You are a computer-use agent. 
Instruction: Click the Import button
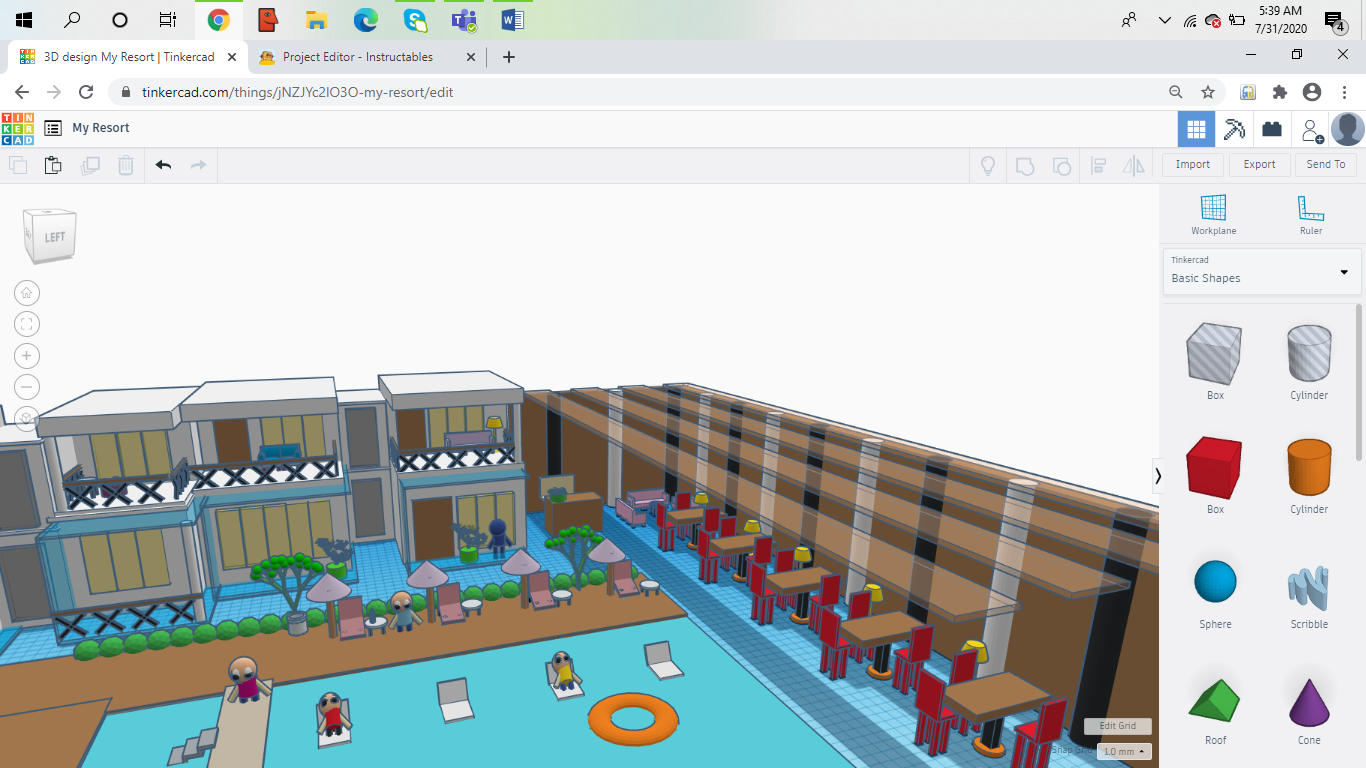(1192, 164)
